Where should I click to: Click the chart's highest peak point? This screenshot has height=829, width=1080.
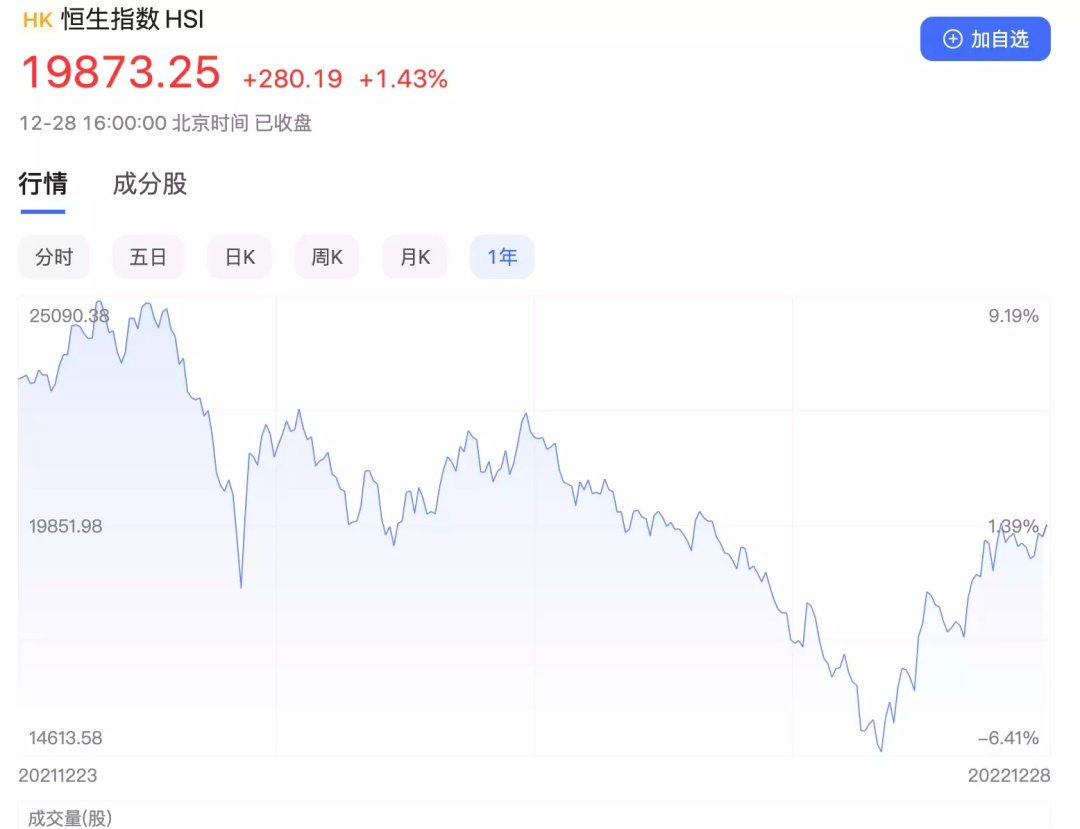click(98, 302)
